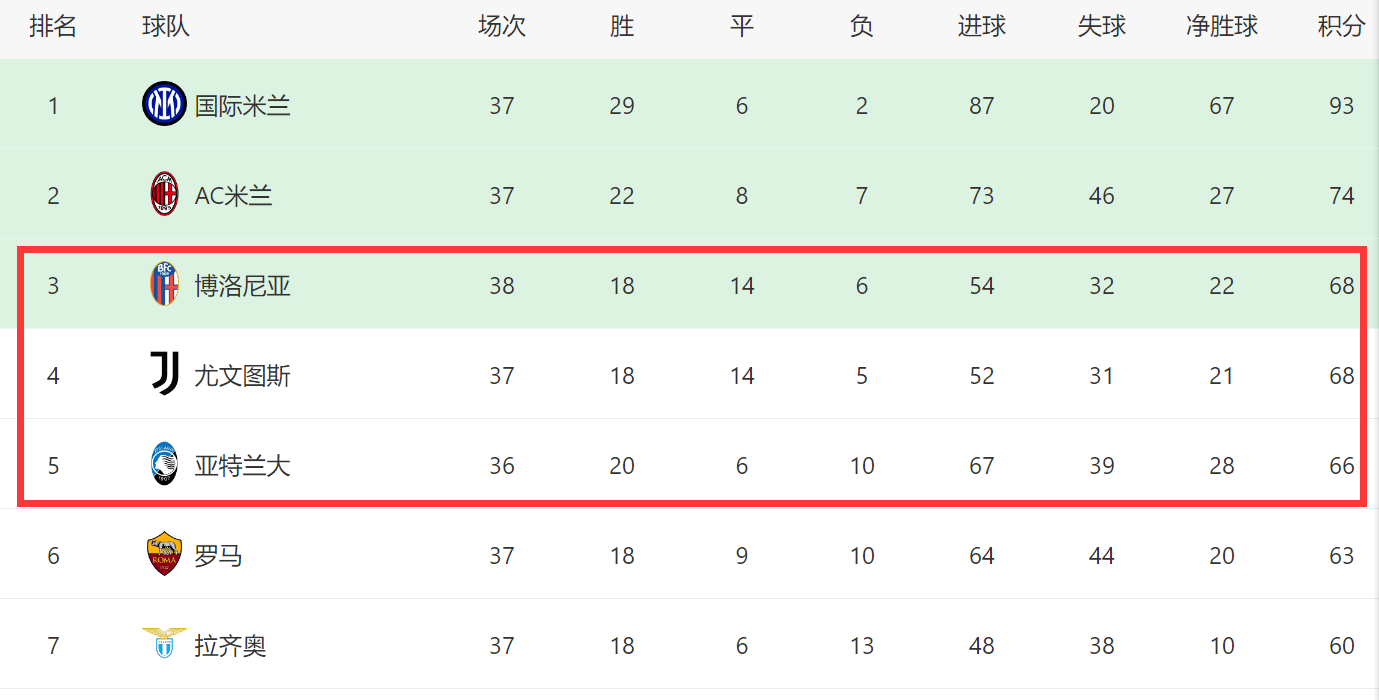The image size is (1379, 700).
Task: Sort by the 净胜球 column header
Action: point(1222,27)
